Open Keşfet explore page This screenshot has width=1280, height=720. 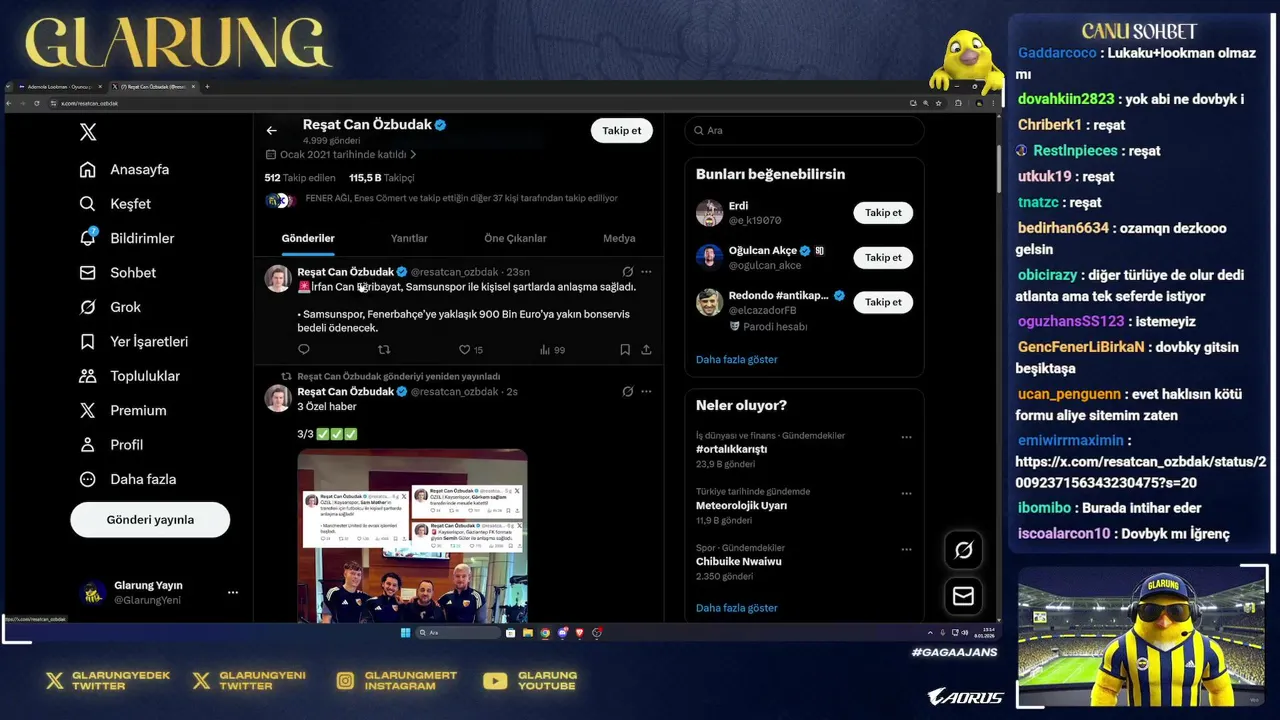115,204
